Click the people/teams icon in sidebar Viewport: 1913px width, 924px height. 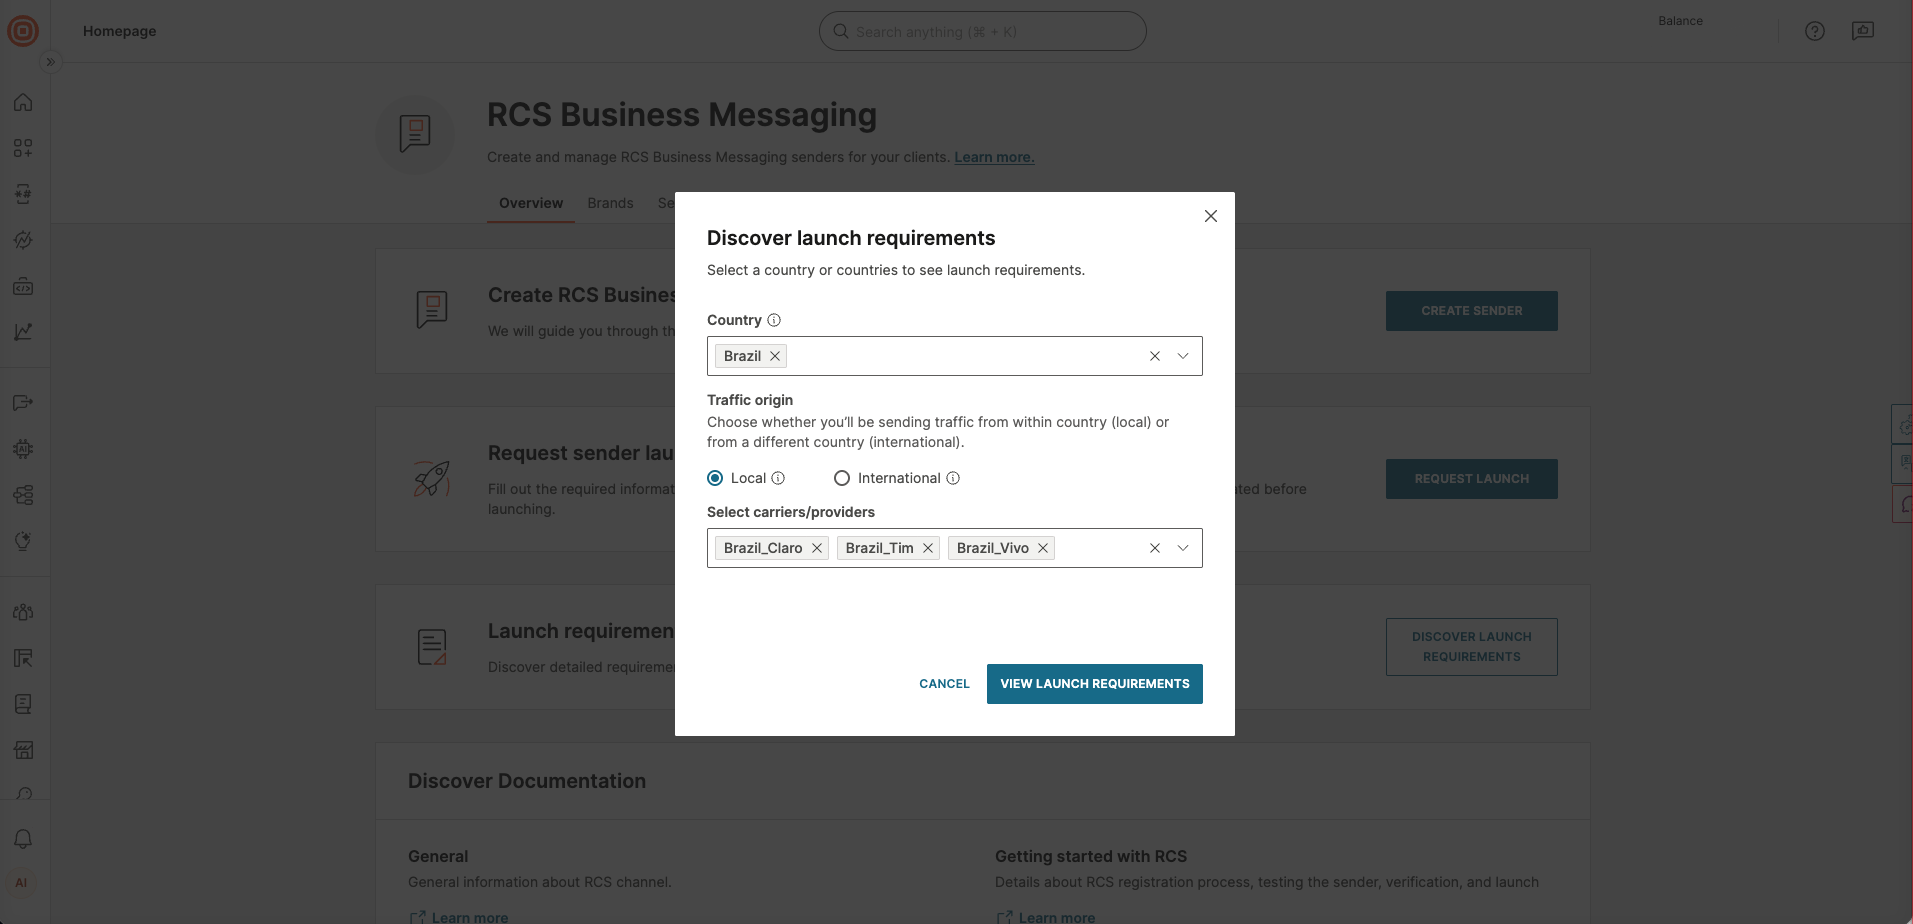coord(23,611)
